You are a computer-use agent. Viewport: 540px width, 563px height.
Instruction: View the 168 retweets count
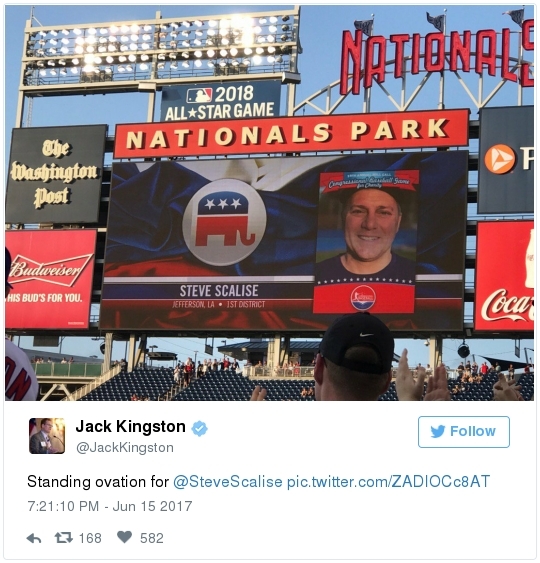pyautogui.click(x=90, y=538)
